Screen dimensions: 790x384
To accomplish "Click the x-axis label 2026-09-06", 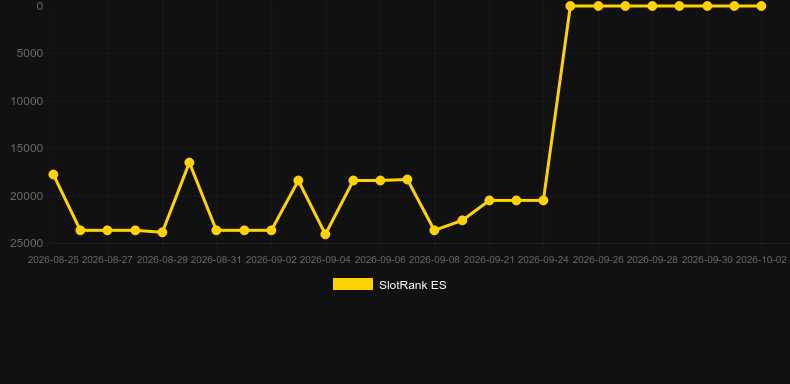I will pyautogui.click(x=380, y=260).
